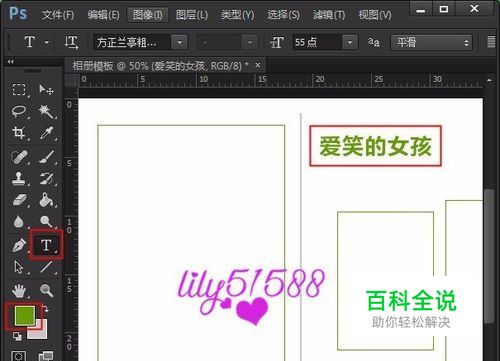This screenshot has width=500, height=361.
Task: Open 编辑(E) menu
Action: click(103, 15)
